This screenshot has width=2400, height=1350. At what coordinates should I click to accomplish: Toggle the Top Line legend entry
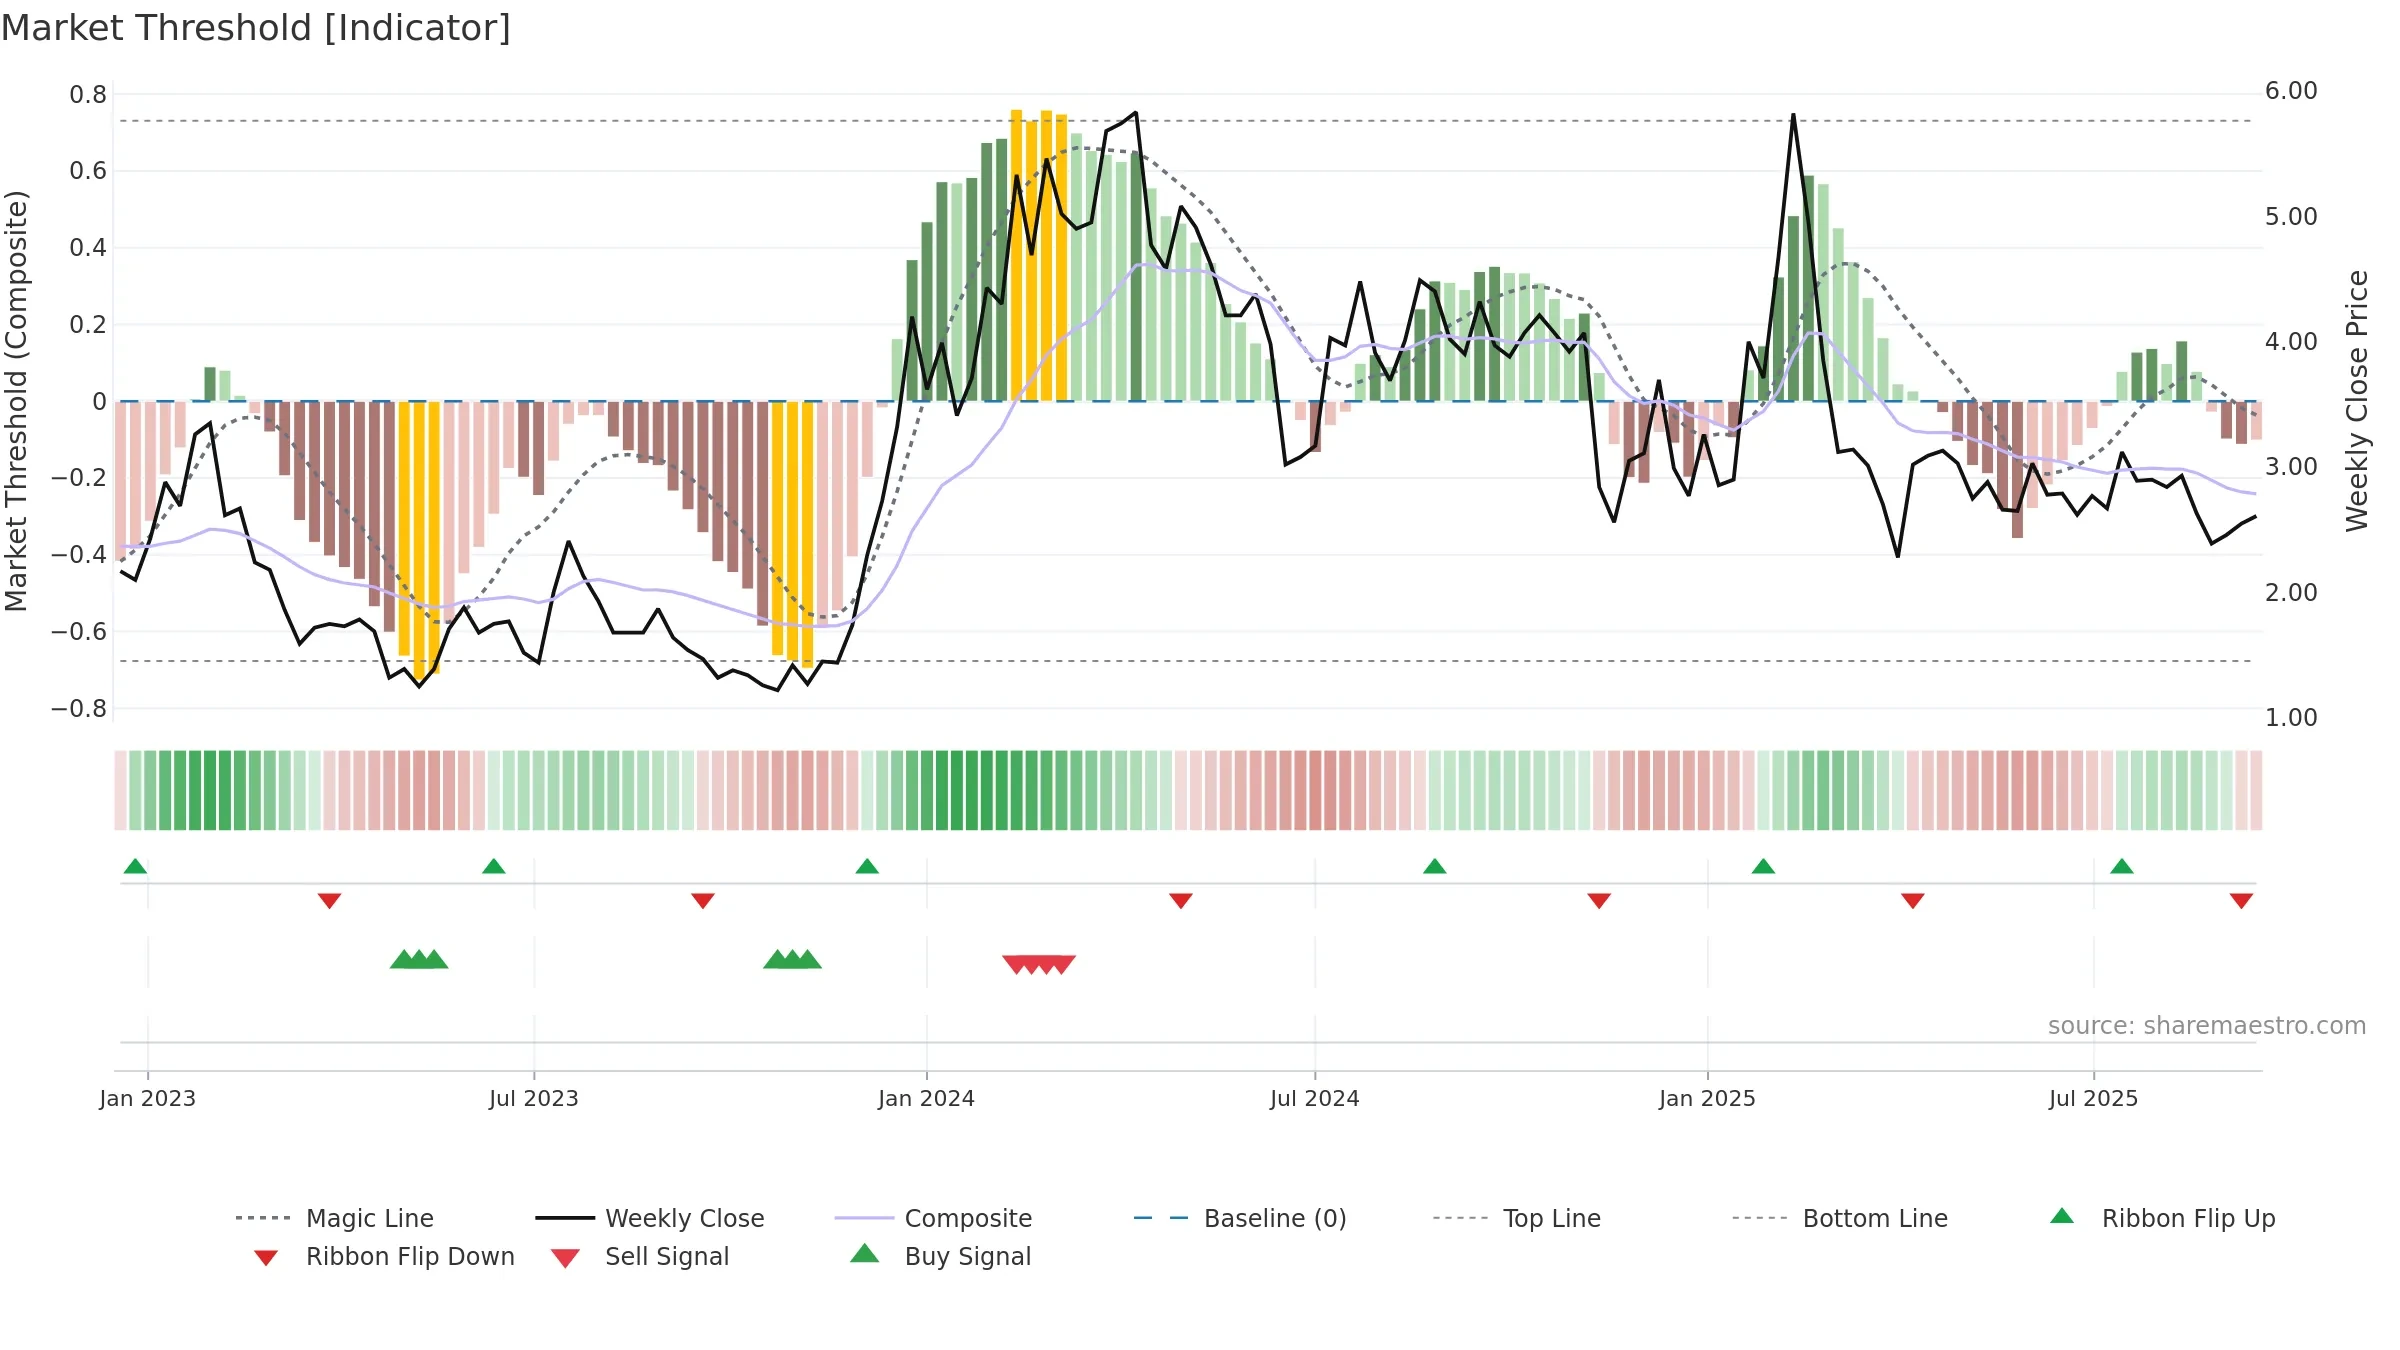pos(1516,1218)
